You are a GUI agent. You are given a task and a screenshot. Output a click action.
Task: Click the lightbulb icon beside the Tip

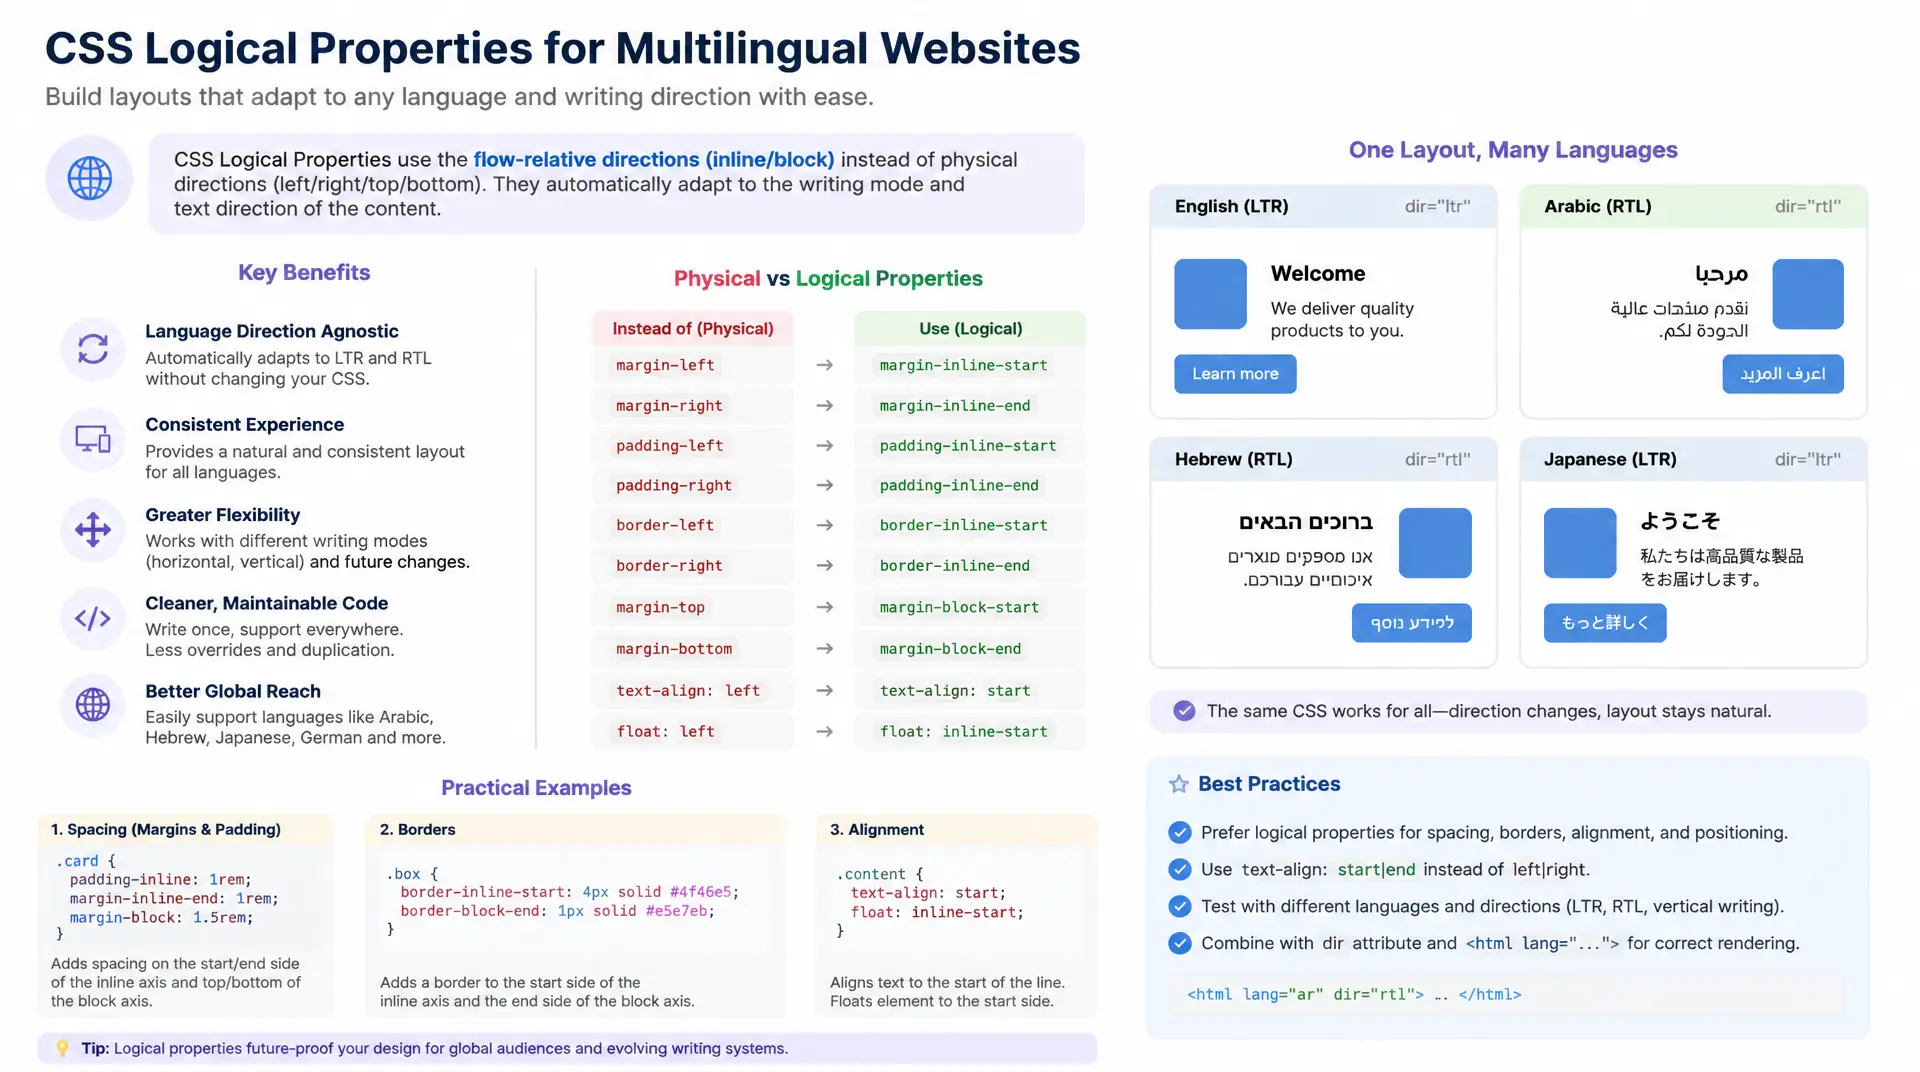pos(62,1048)
